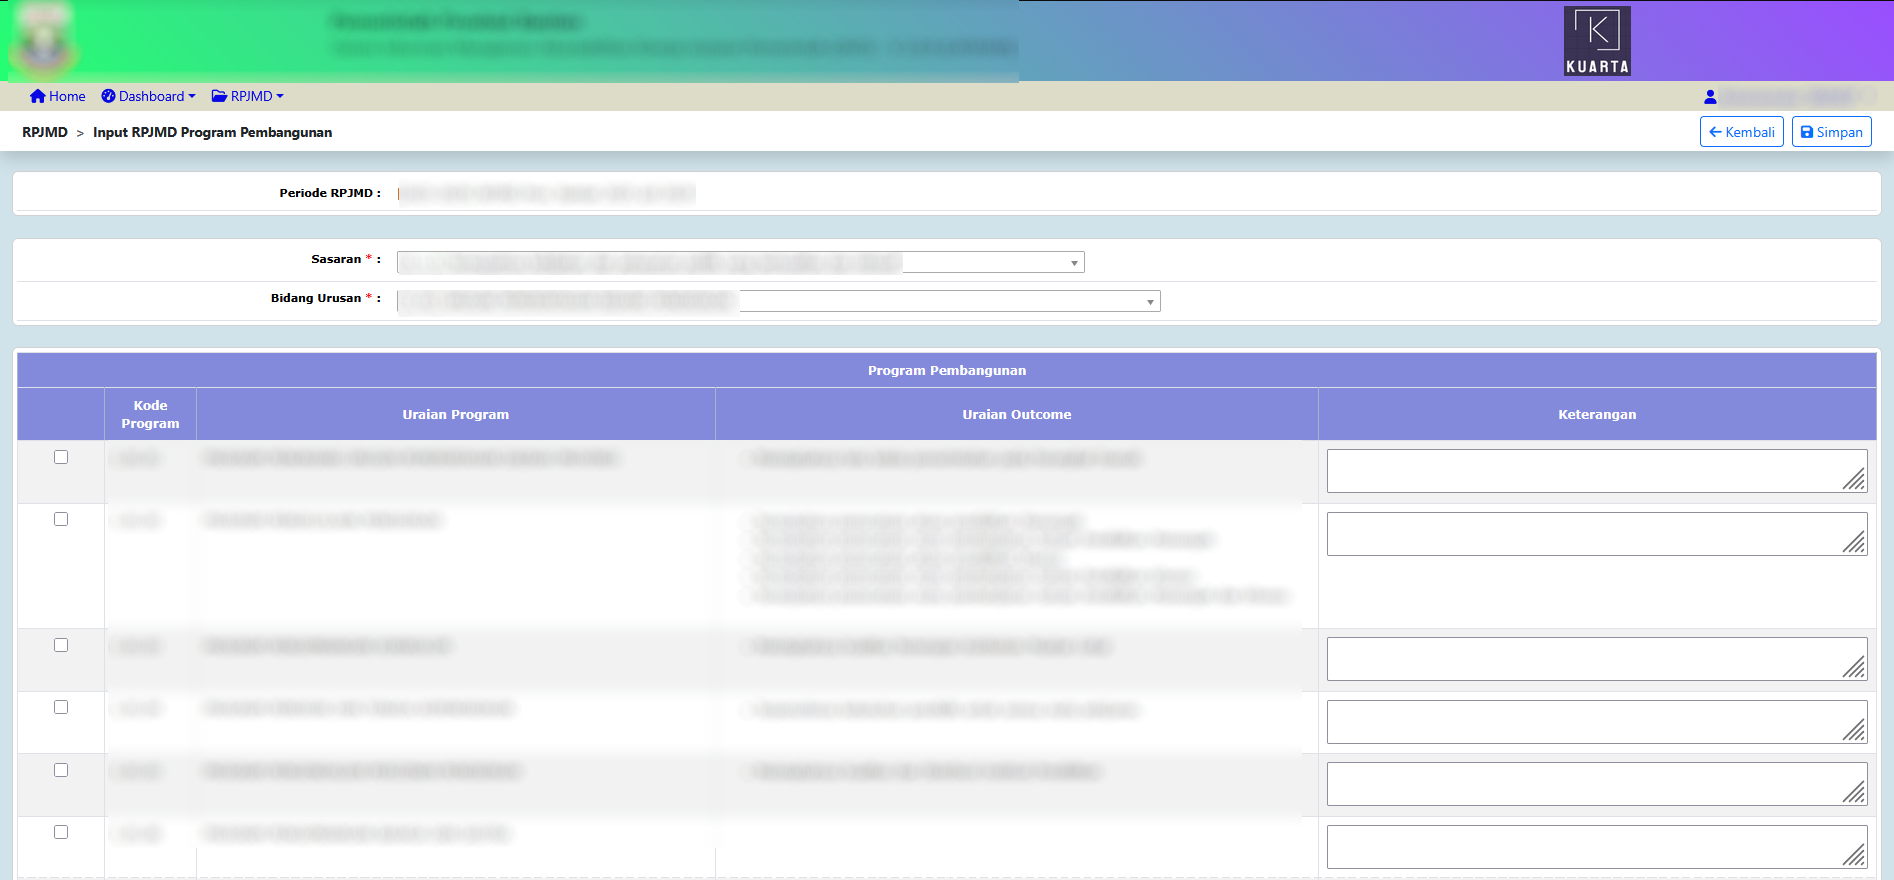
Task: Tick the third program row checkbox
Action: tap(61, 645)
